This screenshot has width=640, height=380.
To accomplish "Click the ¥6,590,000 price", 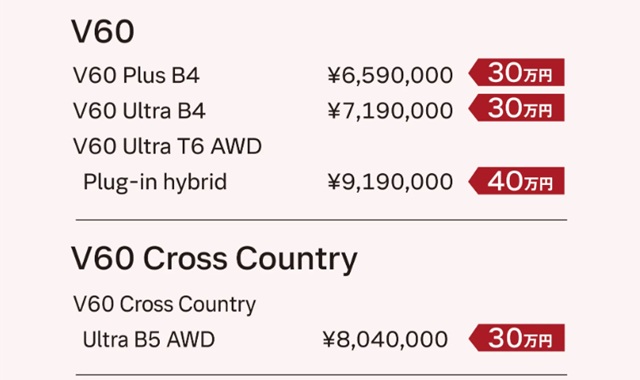I will (x=390, y=76).
